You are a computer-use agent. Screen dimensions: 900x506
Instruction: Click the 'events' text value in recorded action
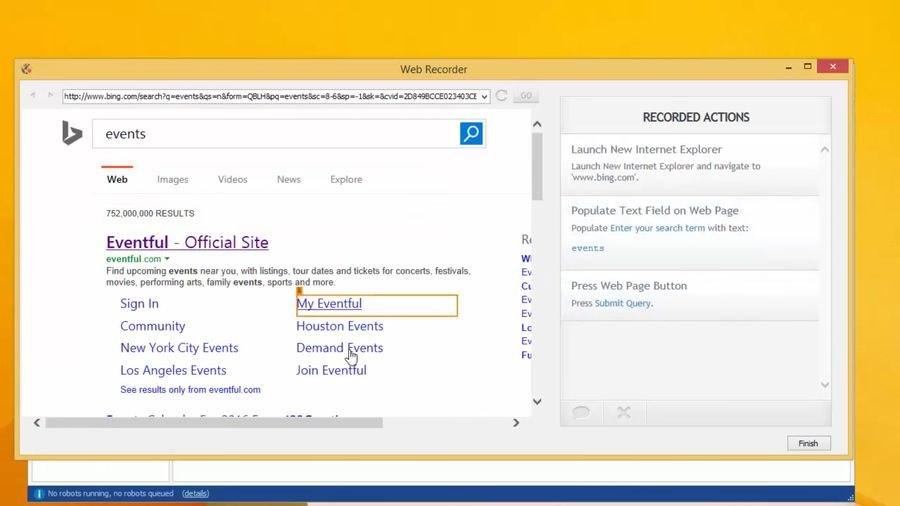[x=587, y=248]
